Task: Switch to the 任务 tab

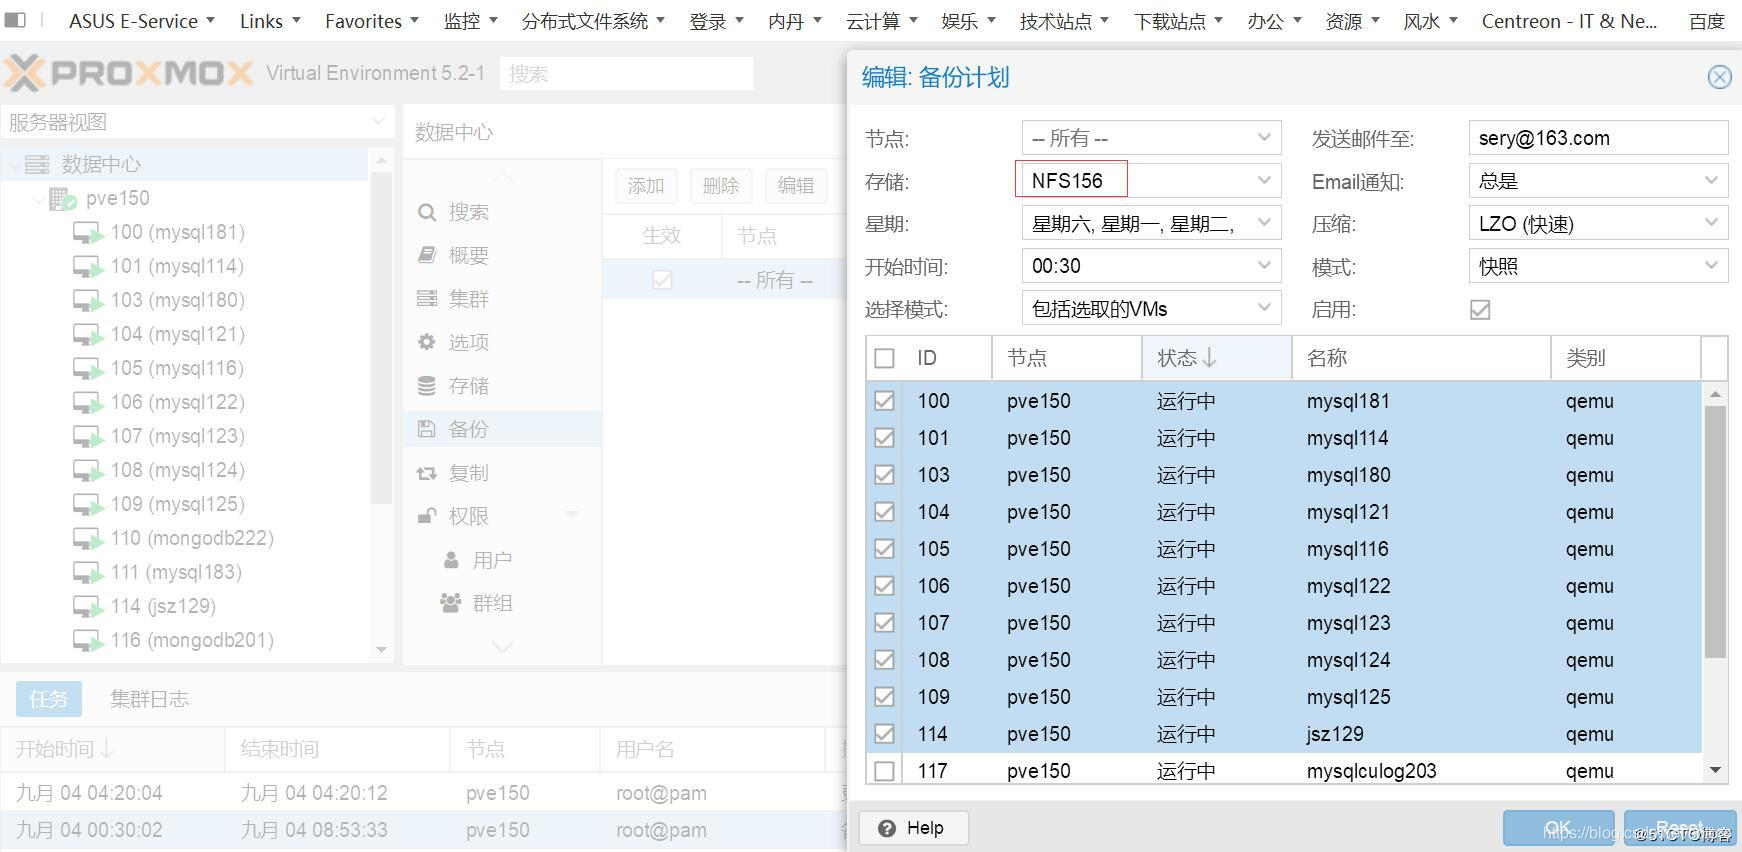Action: click(x=48, y=699)
